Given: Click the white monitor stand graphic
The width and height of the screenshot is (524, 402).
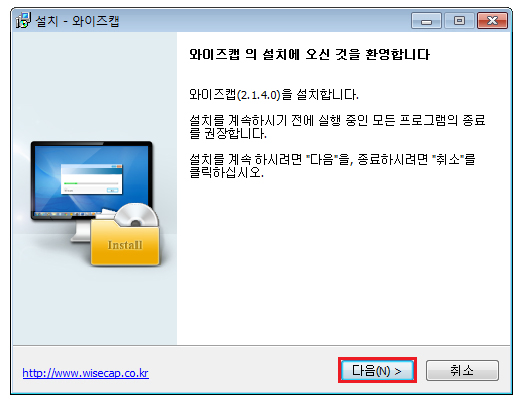Looking at the screenshot, I should [x=81, y=231].
